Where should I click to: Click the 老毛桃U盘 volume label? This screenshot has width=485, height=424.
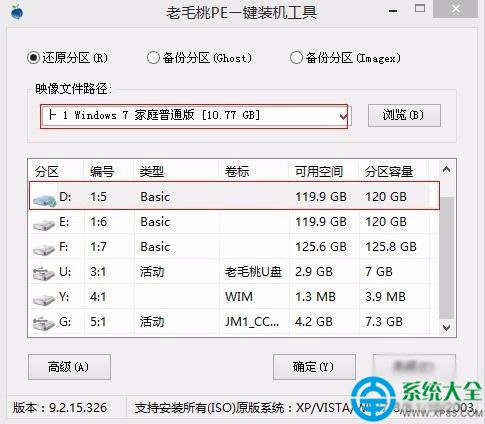(x=254, y=272)
